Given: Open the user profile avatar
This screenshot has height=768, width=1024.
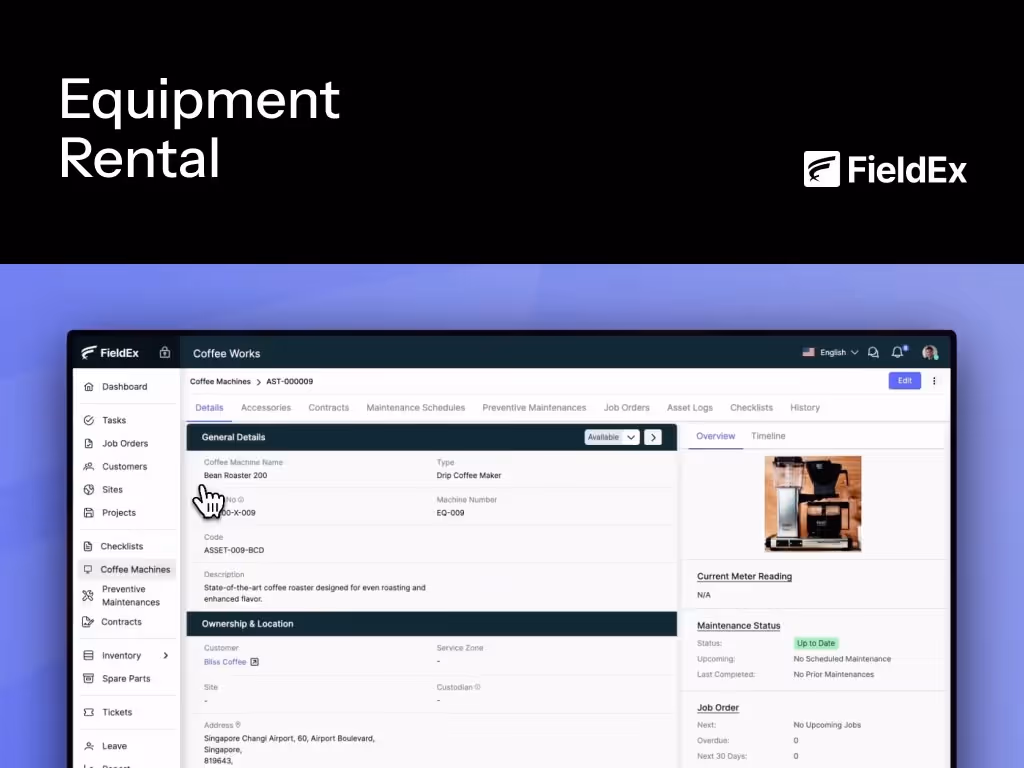Looking at the screenshot, I should pyautogui.click(x=930, y=353).
